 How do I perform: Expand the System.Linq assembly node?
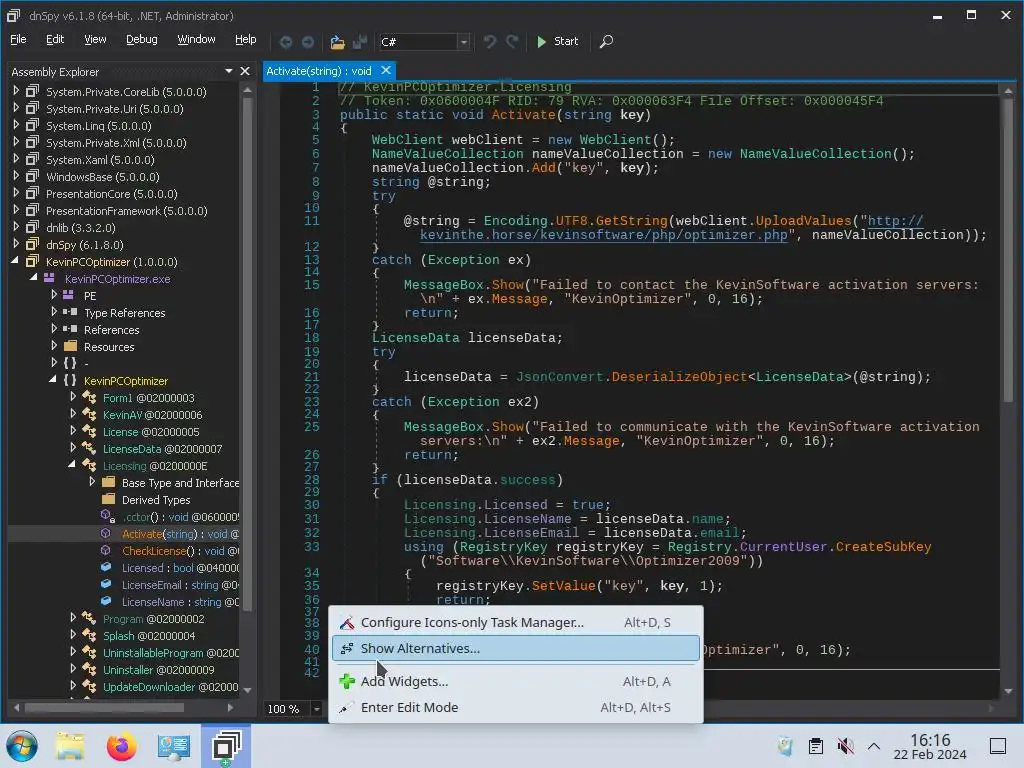pyautogui.click(x=16, y=125)
